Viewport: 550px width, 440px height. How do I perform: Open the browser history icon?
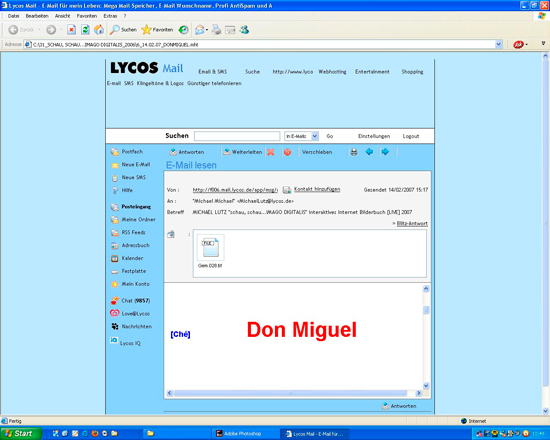pos(183,30)
